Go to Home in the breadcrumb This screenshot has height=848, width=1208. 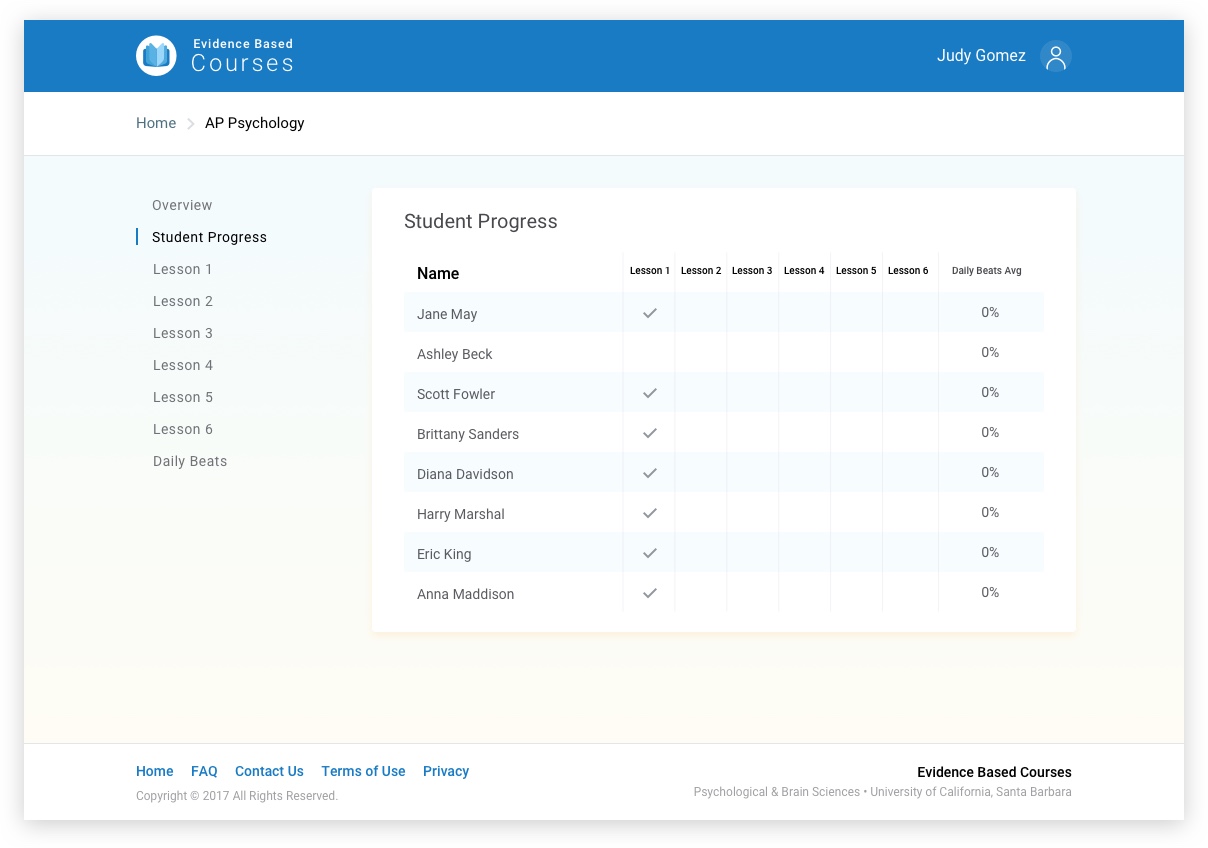point(156,123)
